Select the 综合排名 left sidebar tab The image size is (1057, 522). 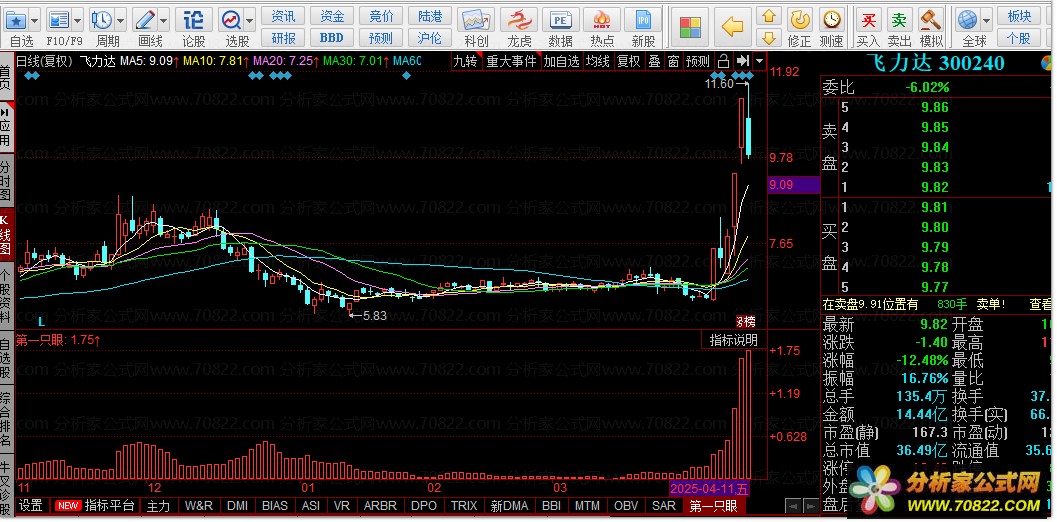pos(5,419)
